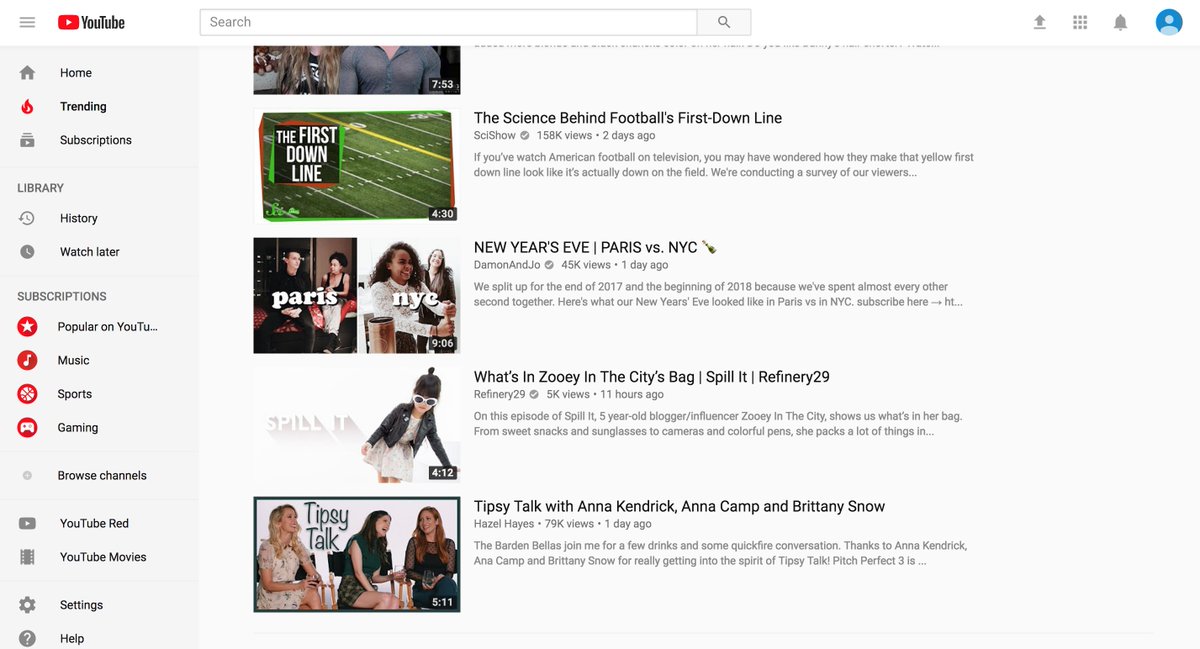
Task: Click the Tipsy Talk thumbnail
Action: [357, 554]
